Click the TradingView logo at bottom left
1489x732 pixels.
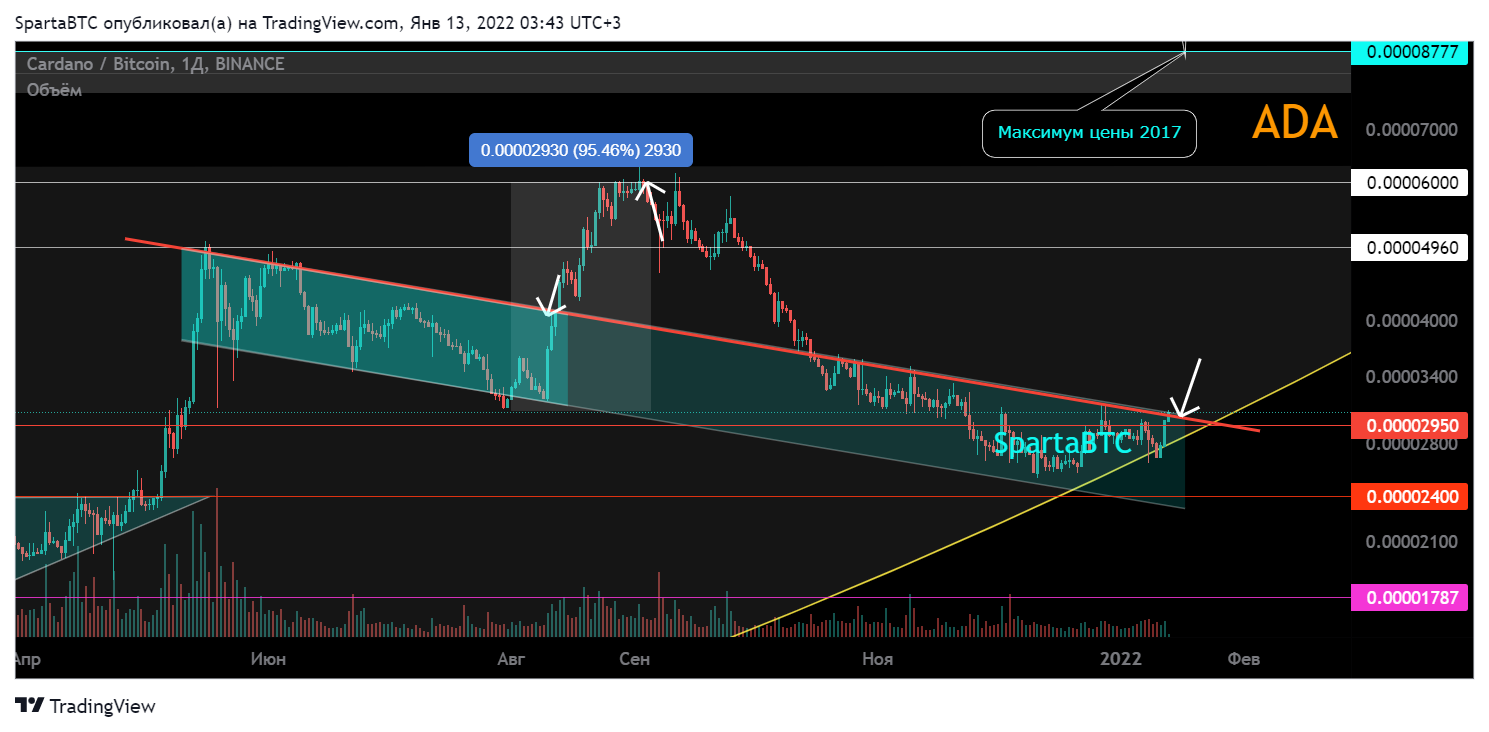click(86, 706)
